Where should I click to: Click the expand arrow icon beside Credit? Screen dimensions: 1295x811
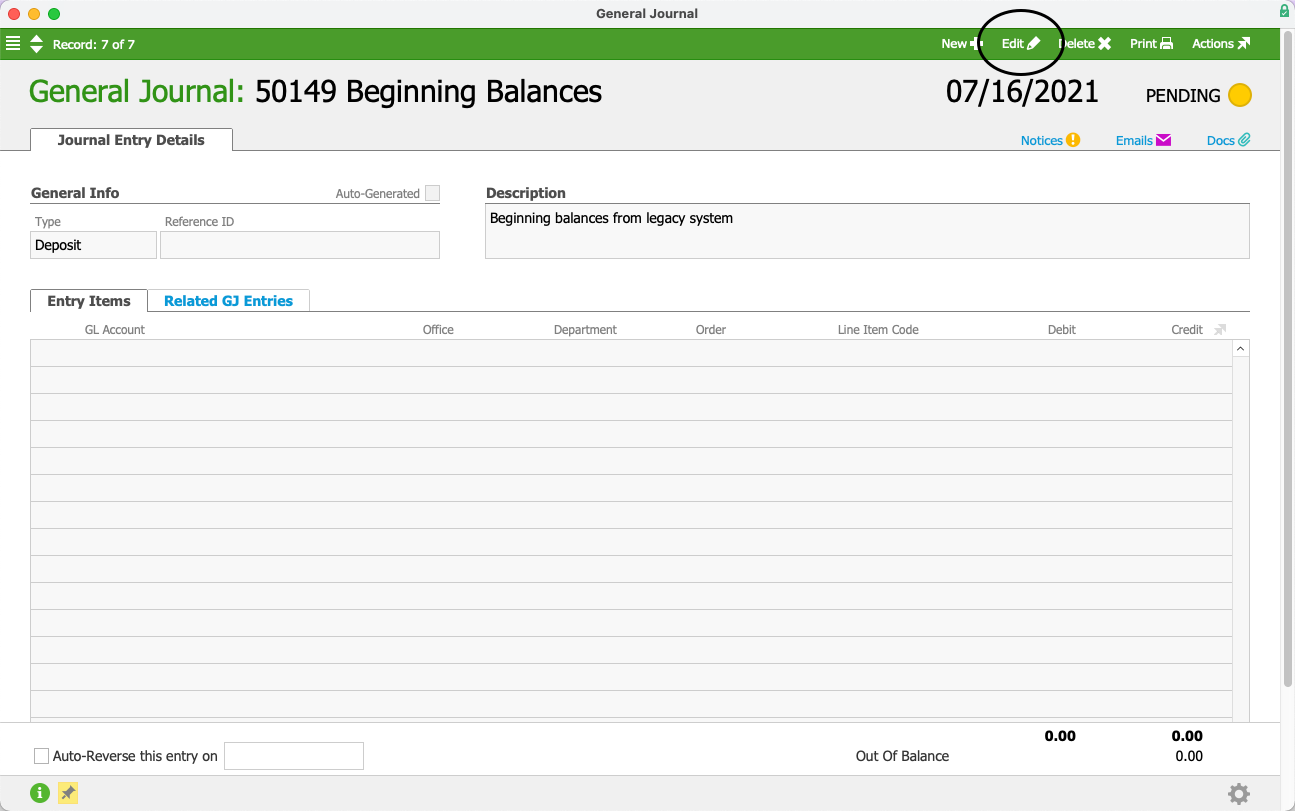pos(1220,330)
